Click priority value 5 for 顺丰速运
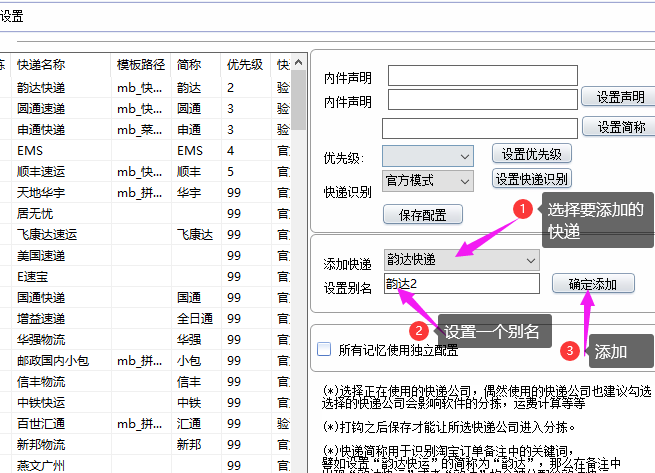This screenshot has height=473, width=655. 231,172
